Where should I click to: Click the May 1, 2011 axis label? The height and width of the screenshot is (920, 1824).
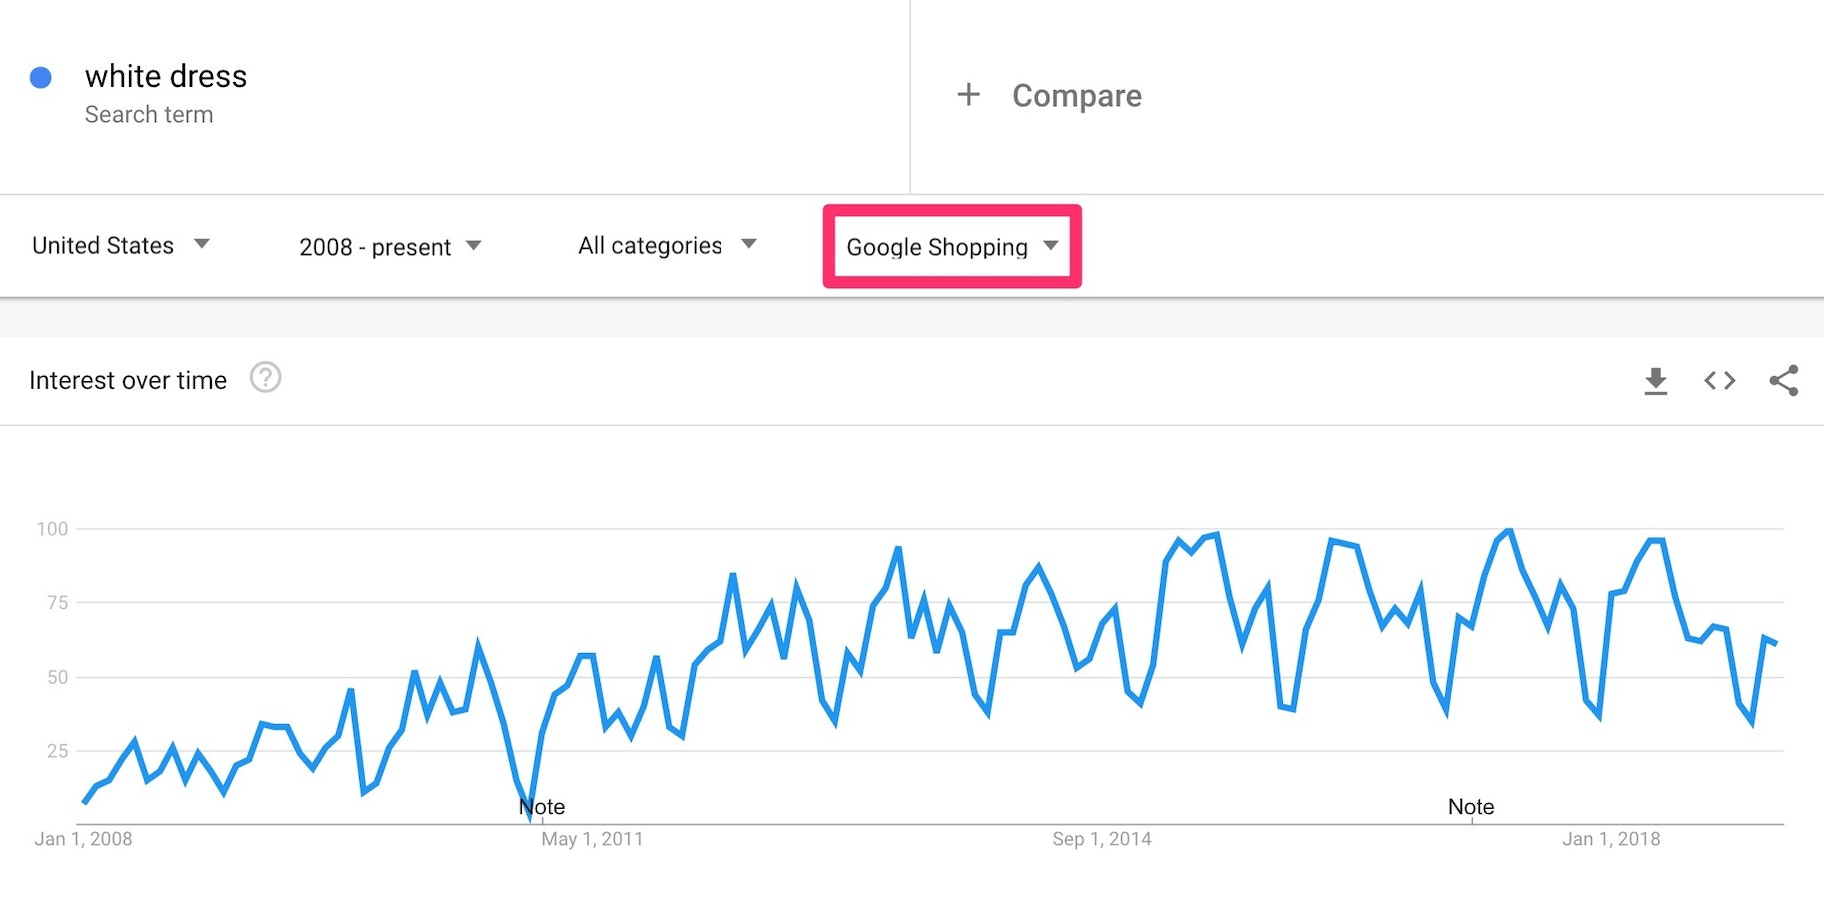coord(592,839)
